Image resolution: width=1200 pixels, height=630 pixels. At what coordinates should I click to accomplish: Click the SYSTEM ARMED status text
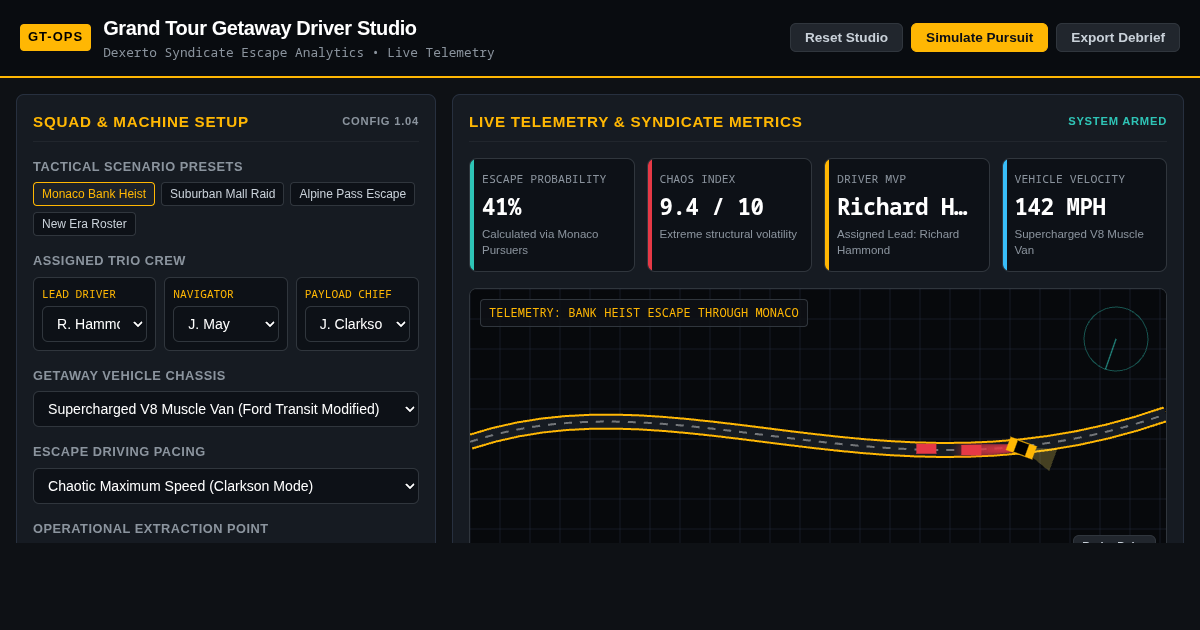coord(1117,121)
